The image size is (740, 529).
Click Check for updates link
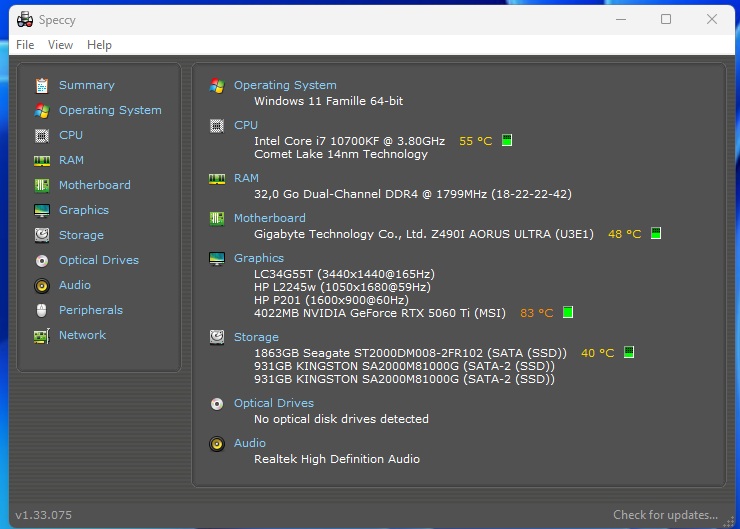point(665,515)
